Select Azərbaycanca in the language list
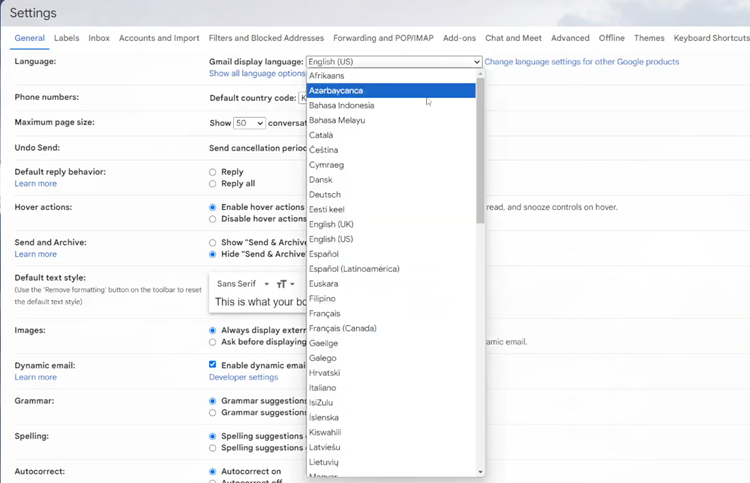Image resolution: width=750 pixels, height=483 pixels. (x=391, y=90)
